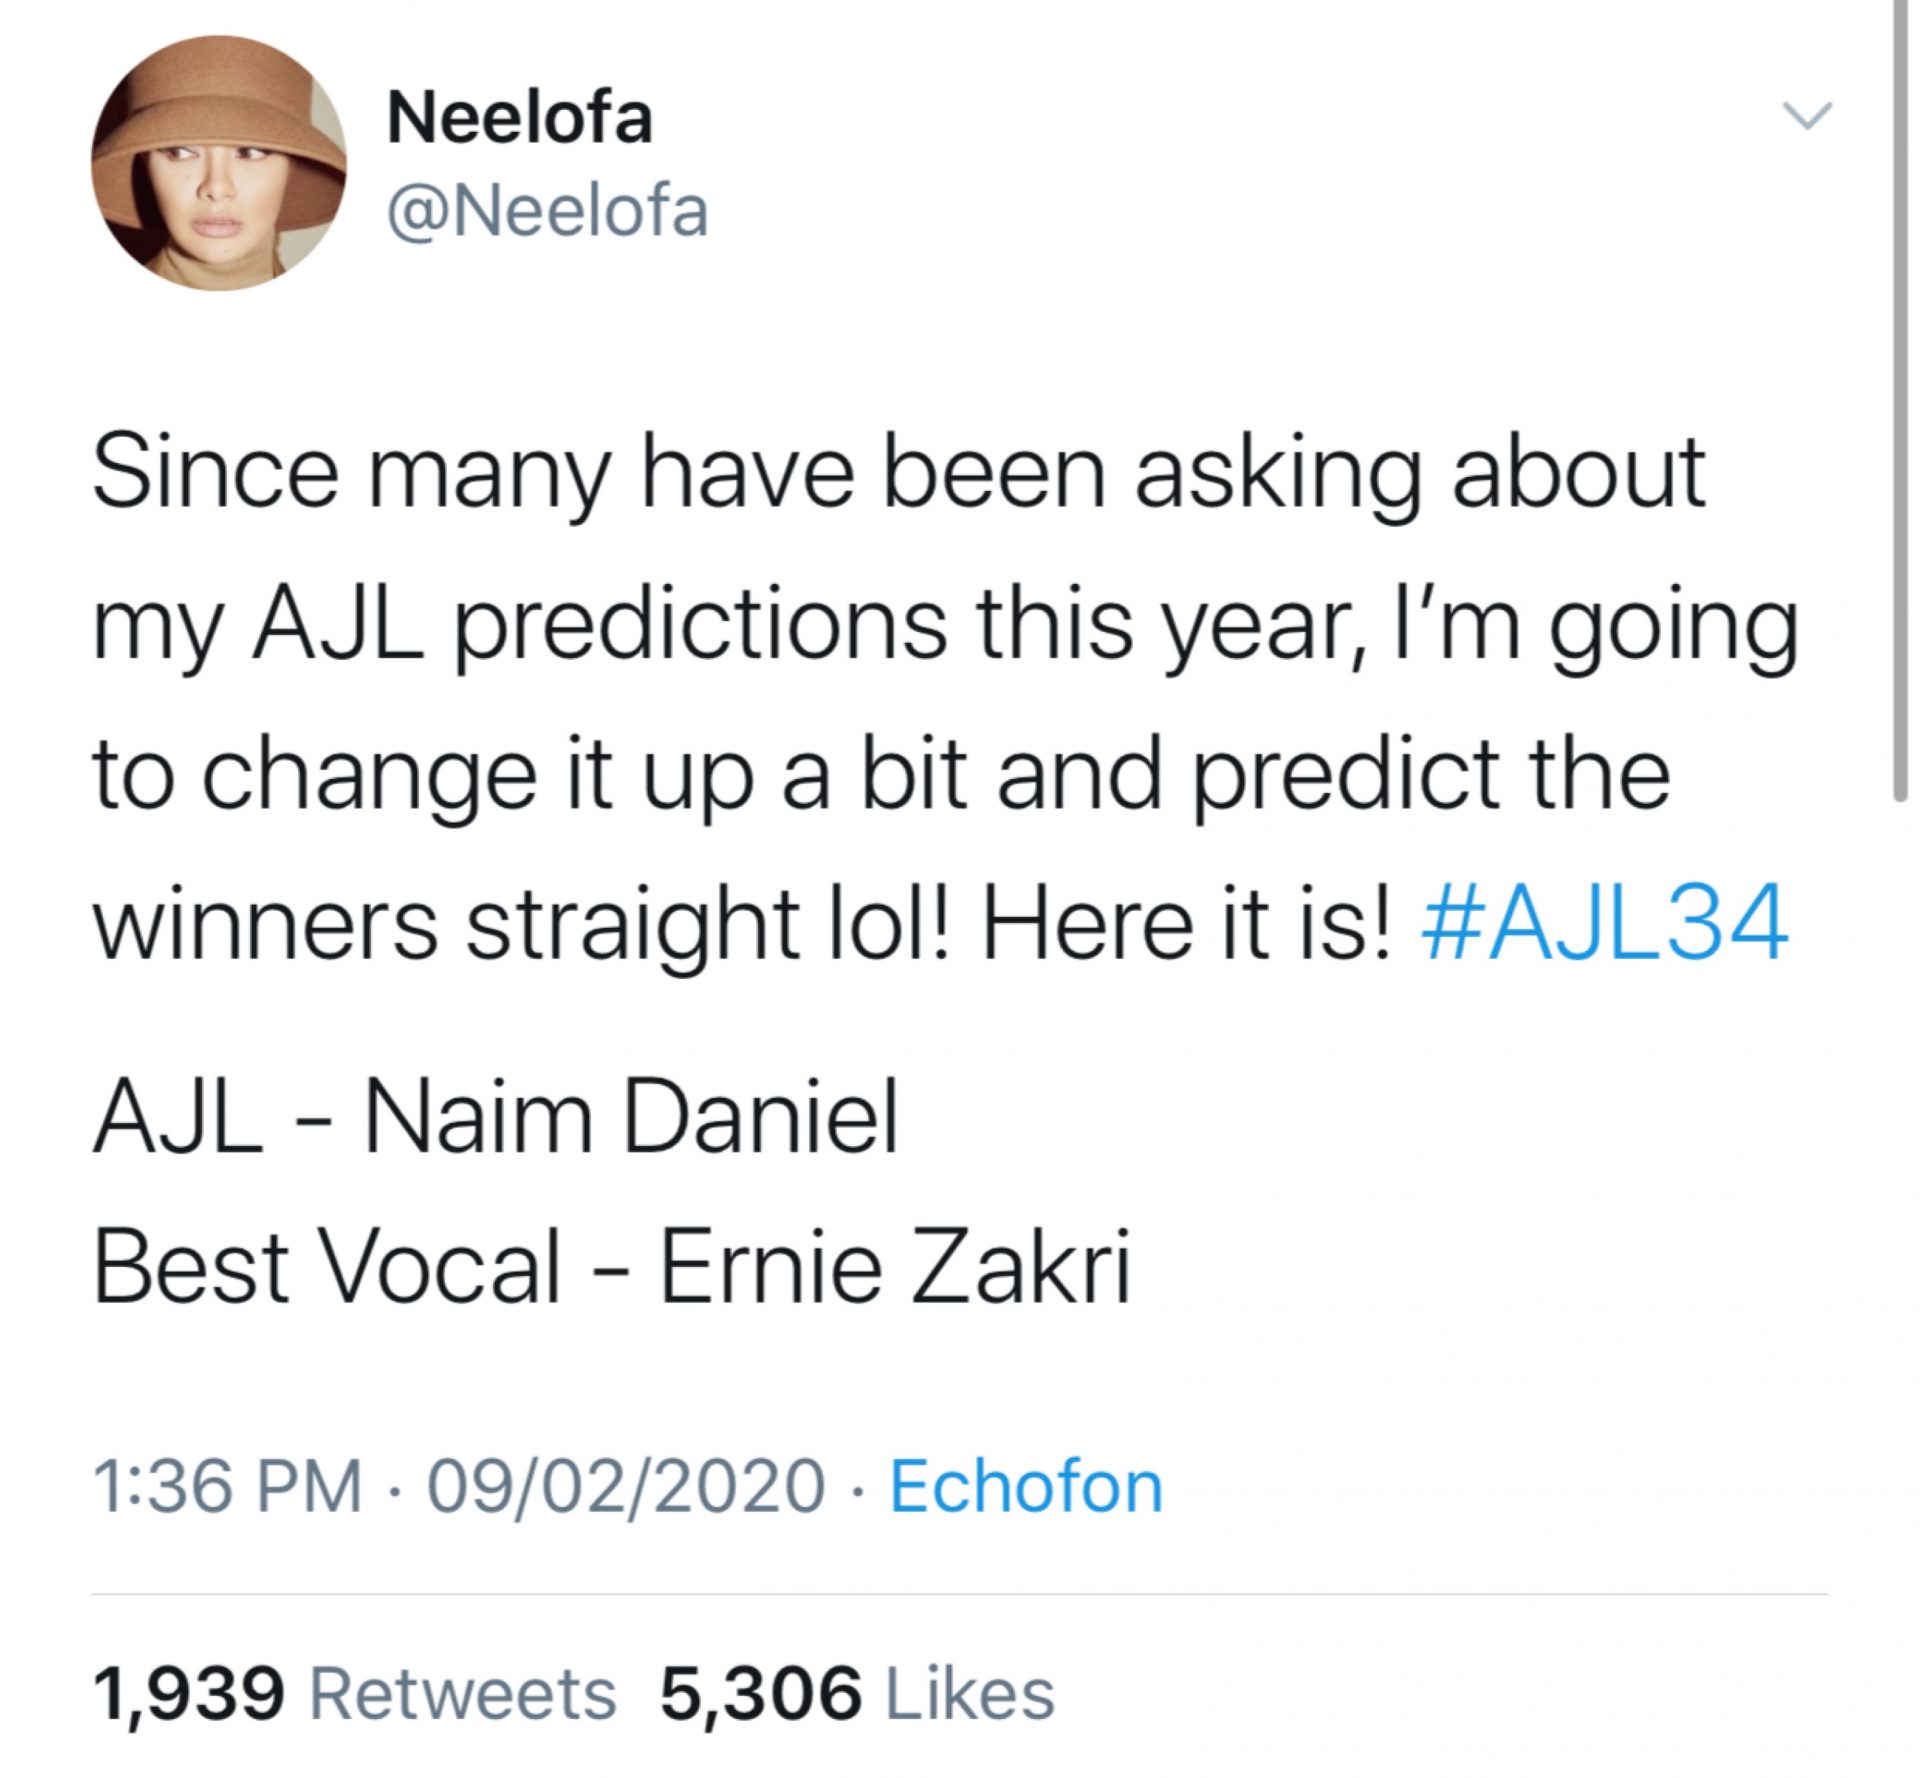Image resolution: width=1920 pixels, height=1778 pixels.
Task: Click the word 'predictions' in the tweet
Action: point(700,624)
